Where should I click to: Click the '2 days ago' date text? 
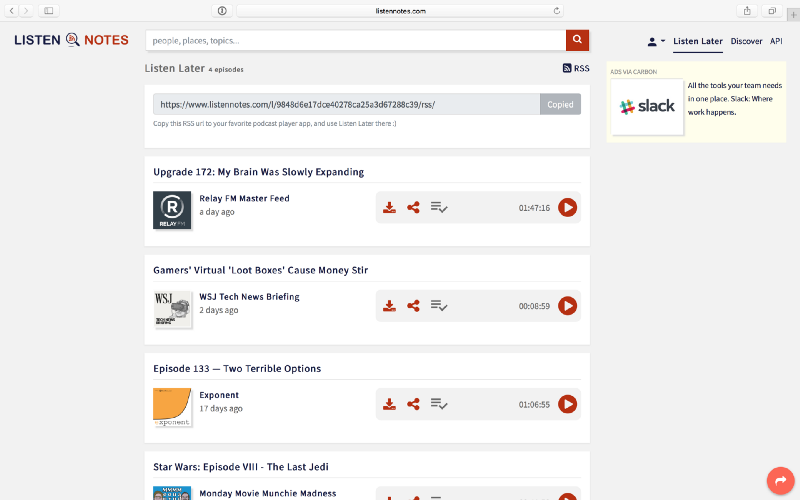click(x=218, y=310)
